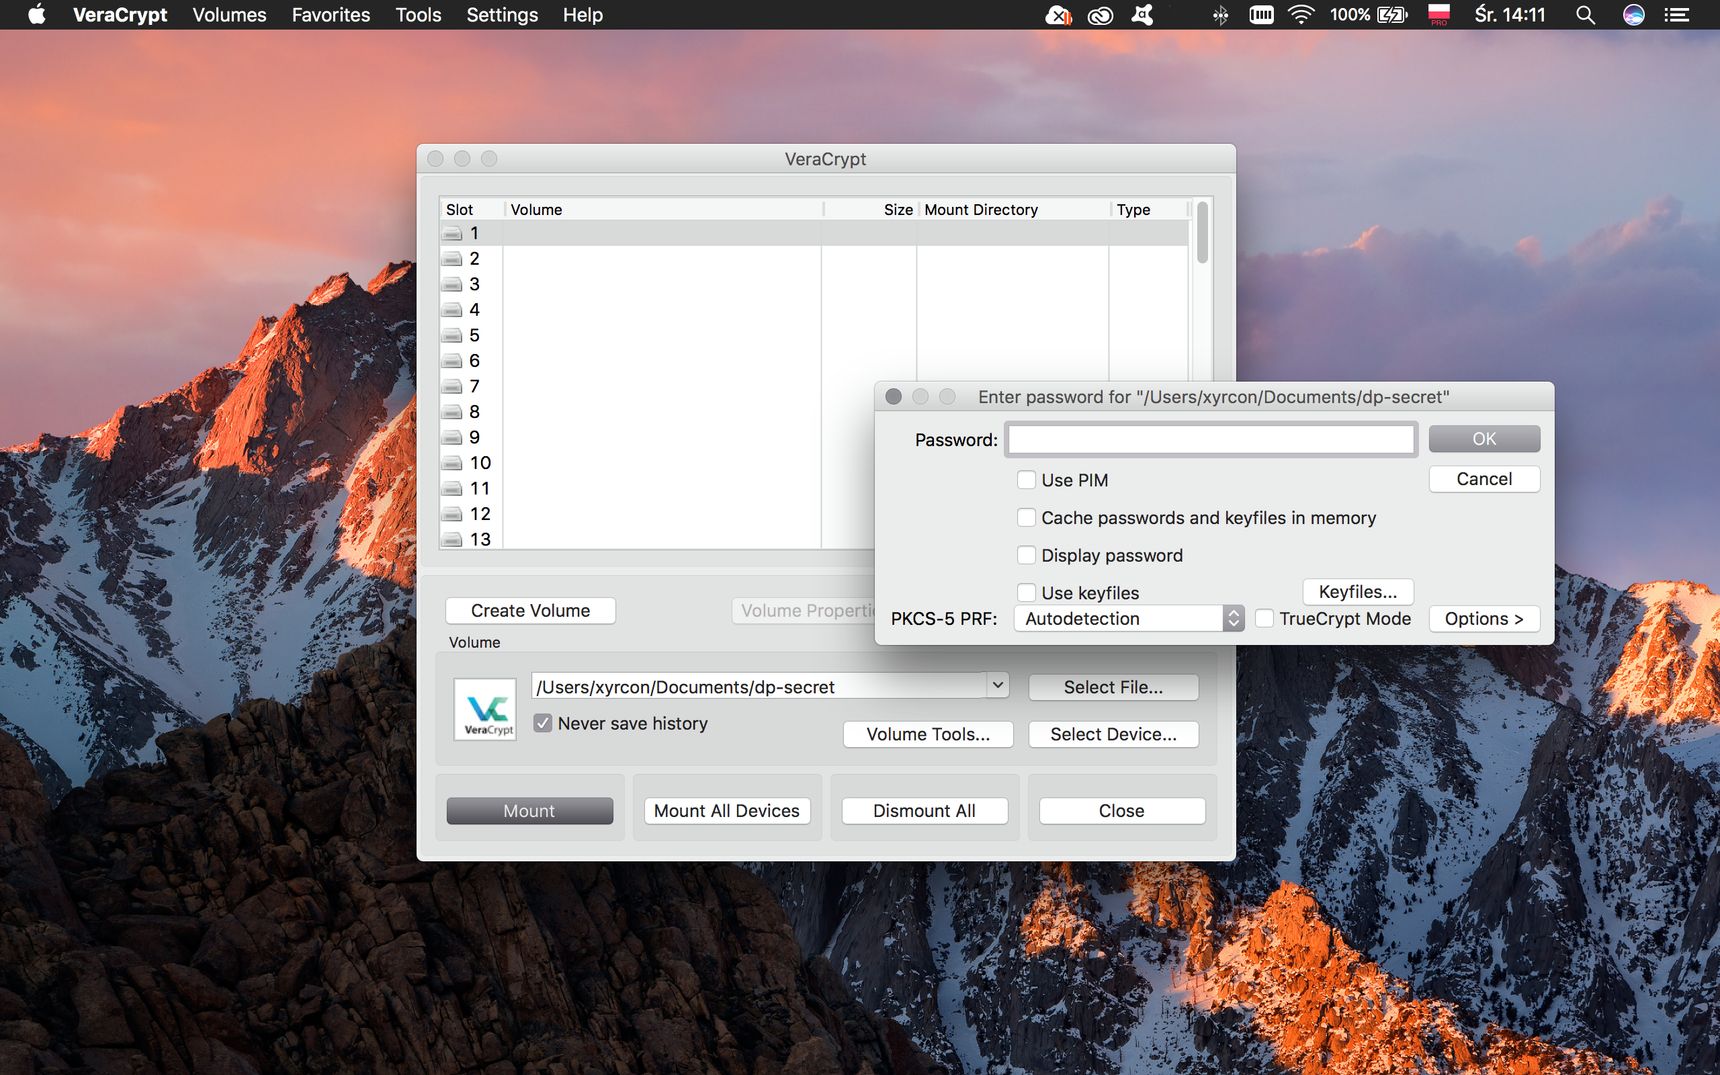
Task: Click the volume path text field
Action: point(760,687)
